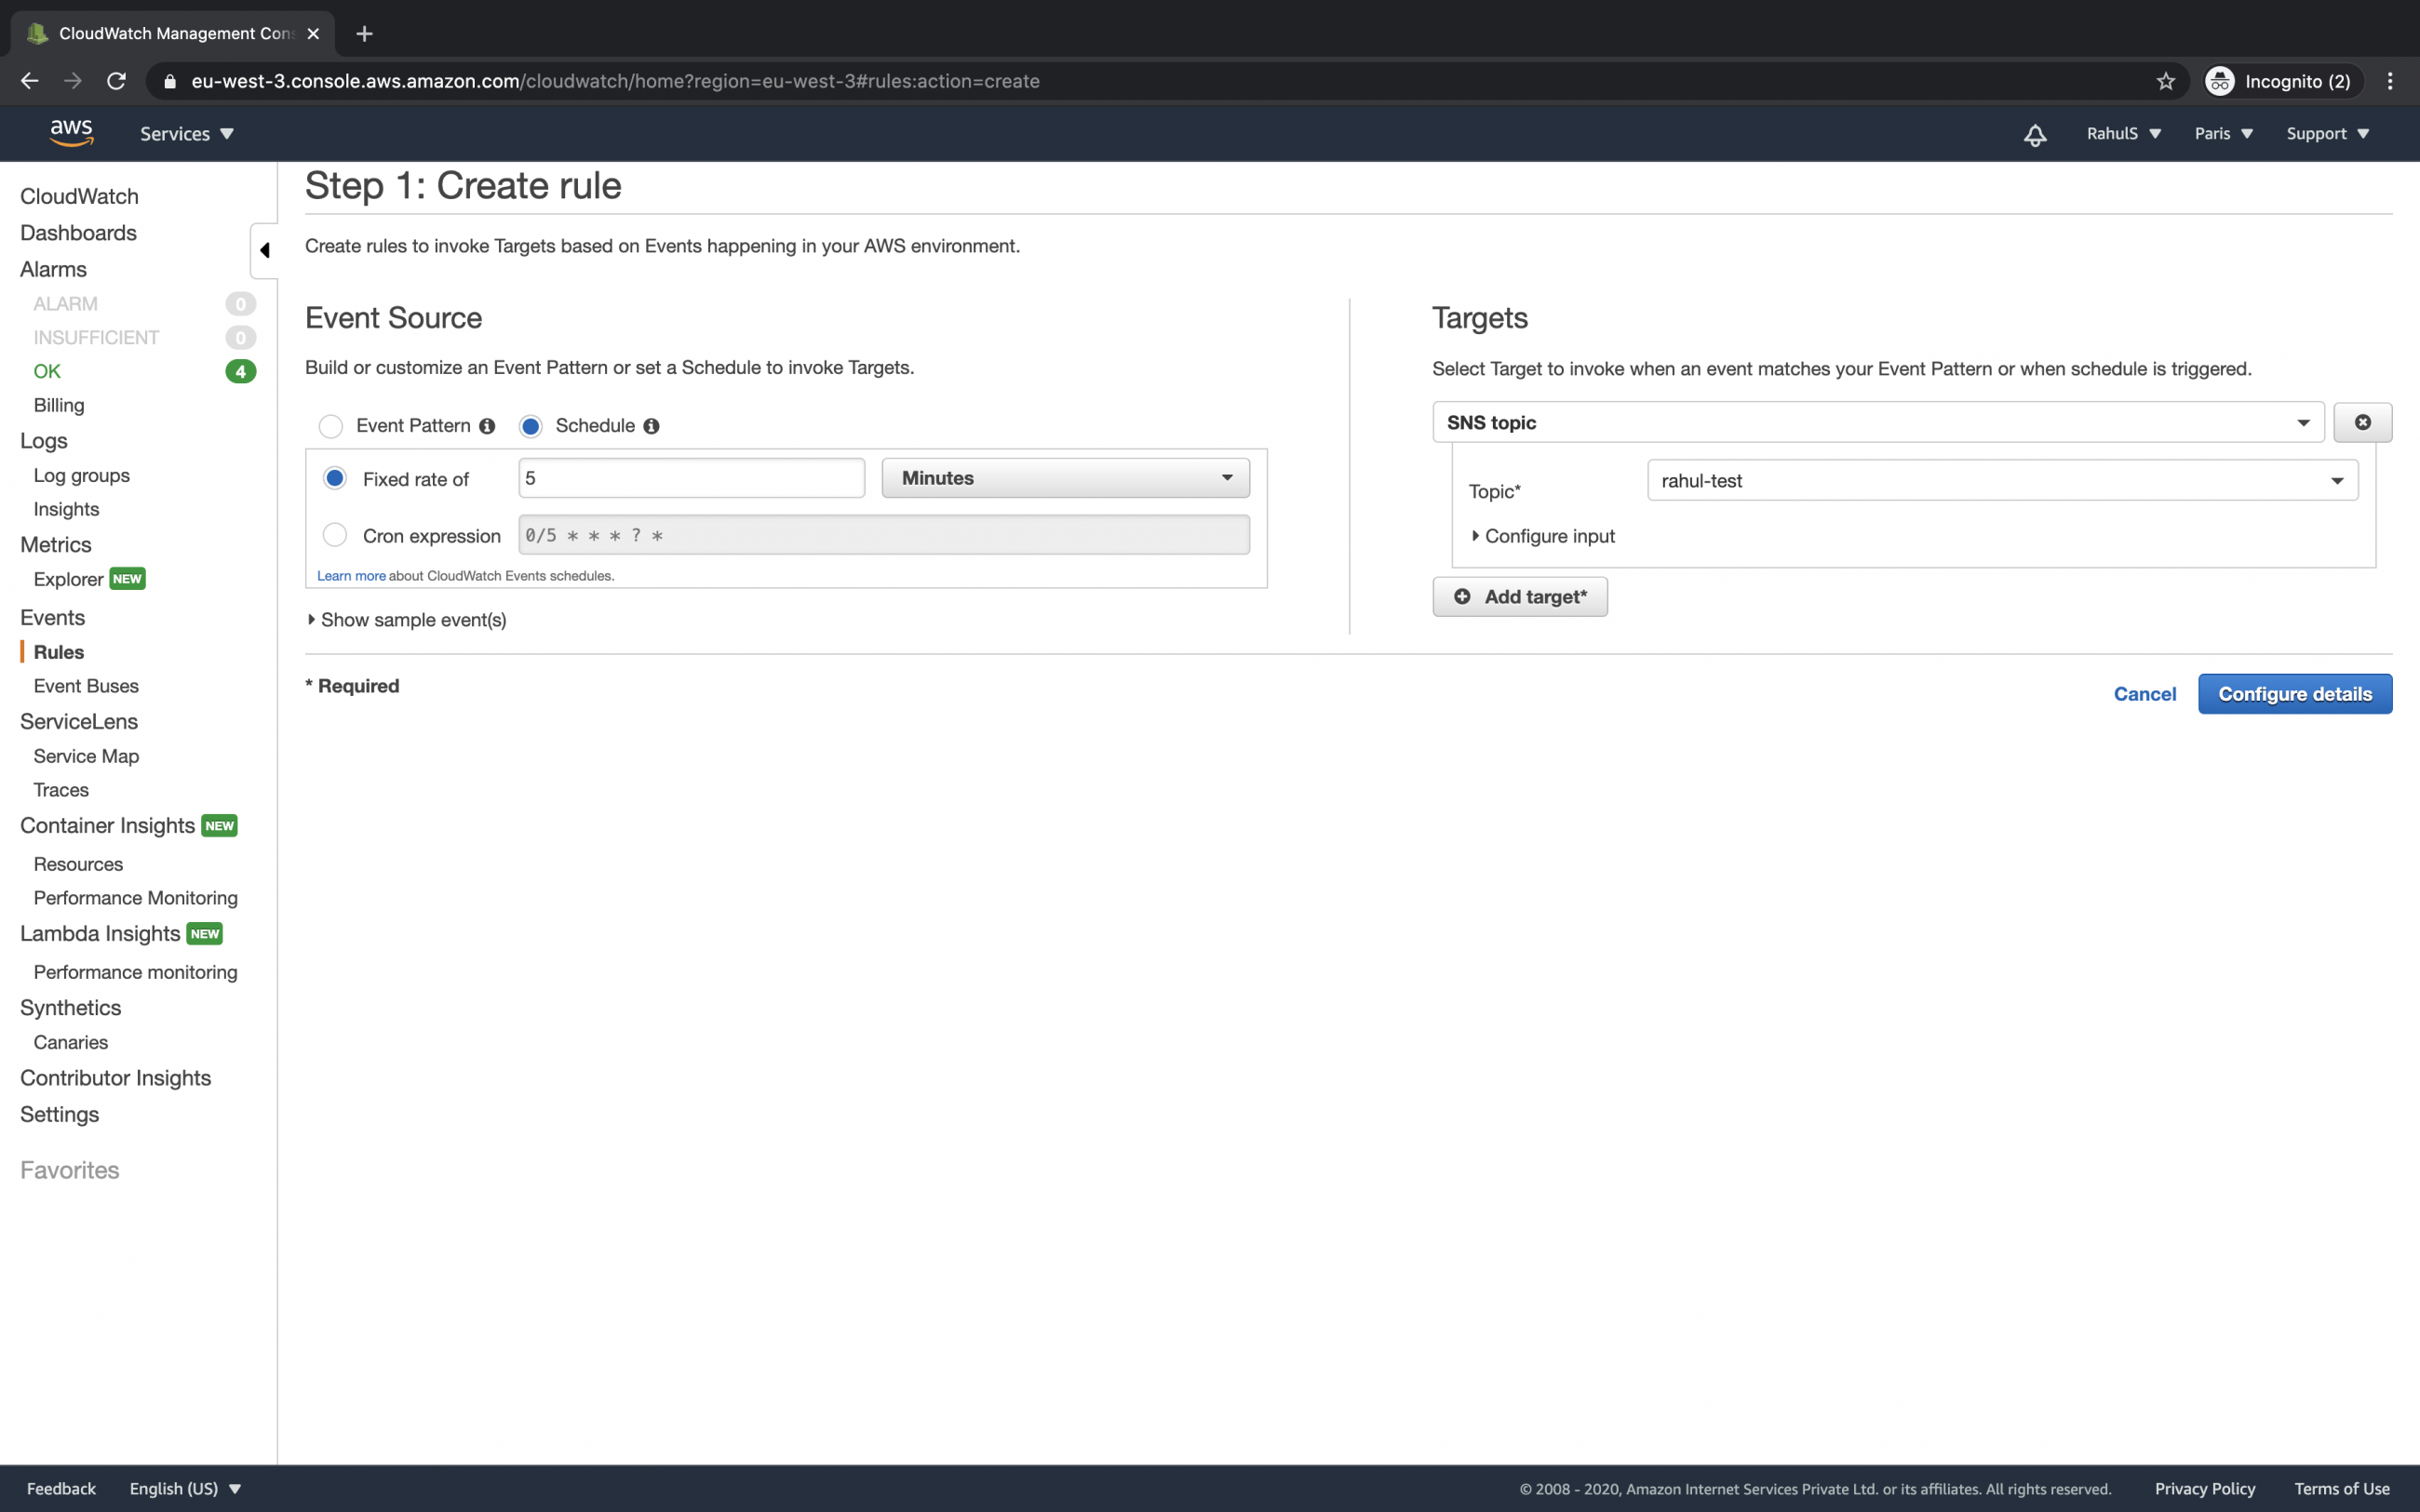Screen dimensions: 2420x1512
Task: Open Event Buses in sidebar
Action: pyautogui.click(x=86, y=686)
